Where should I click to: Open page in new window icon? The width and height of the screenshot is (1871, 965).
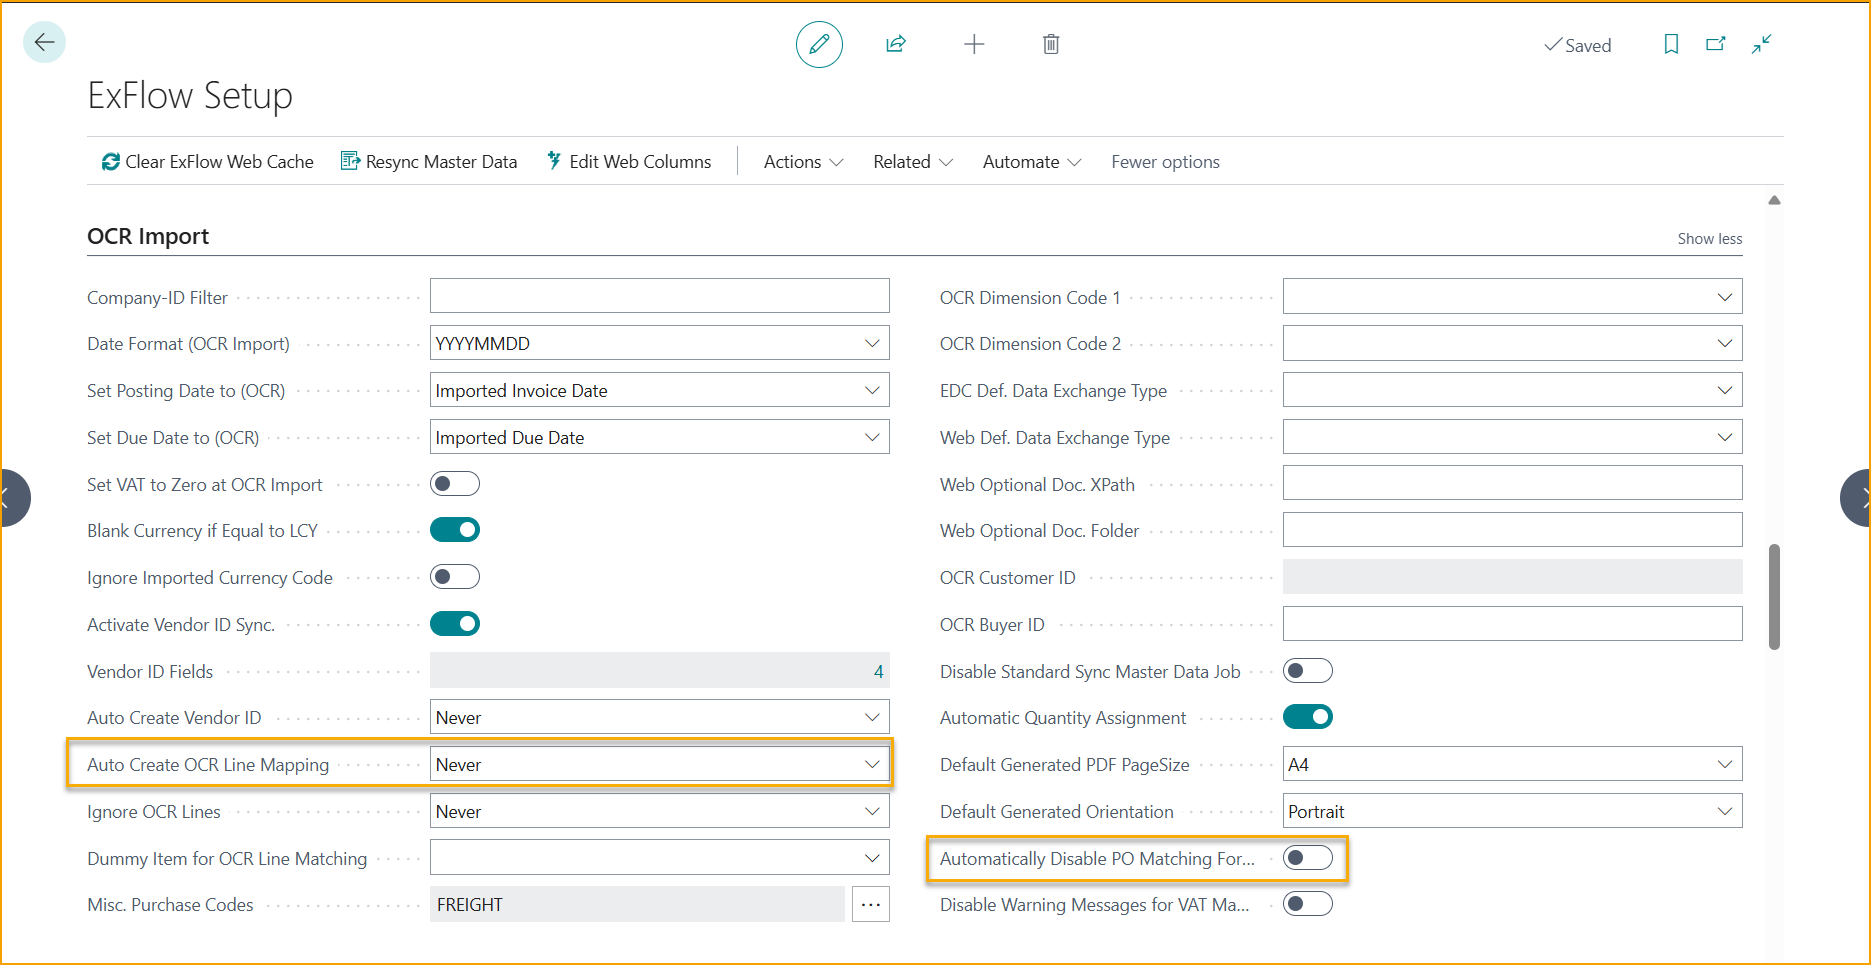pyautogui.click(x=1716, y=44)
